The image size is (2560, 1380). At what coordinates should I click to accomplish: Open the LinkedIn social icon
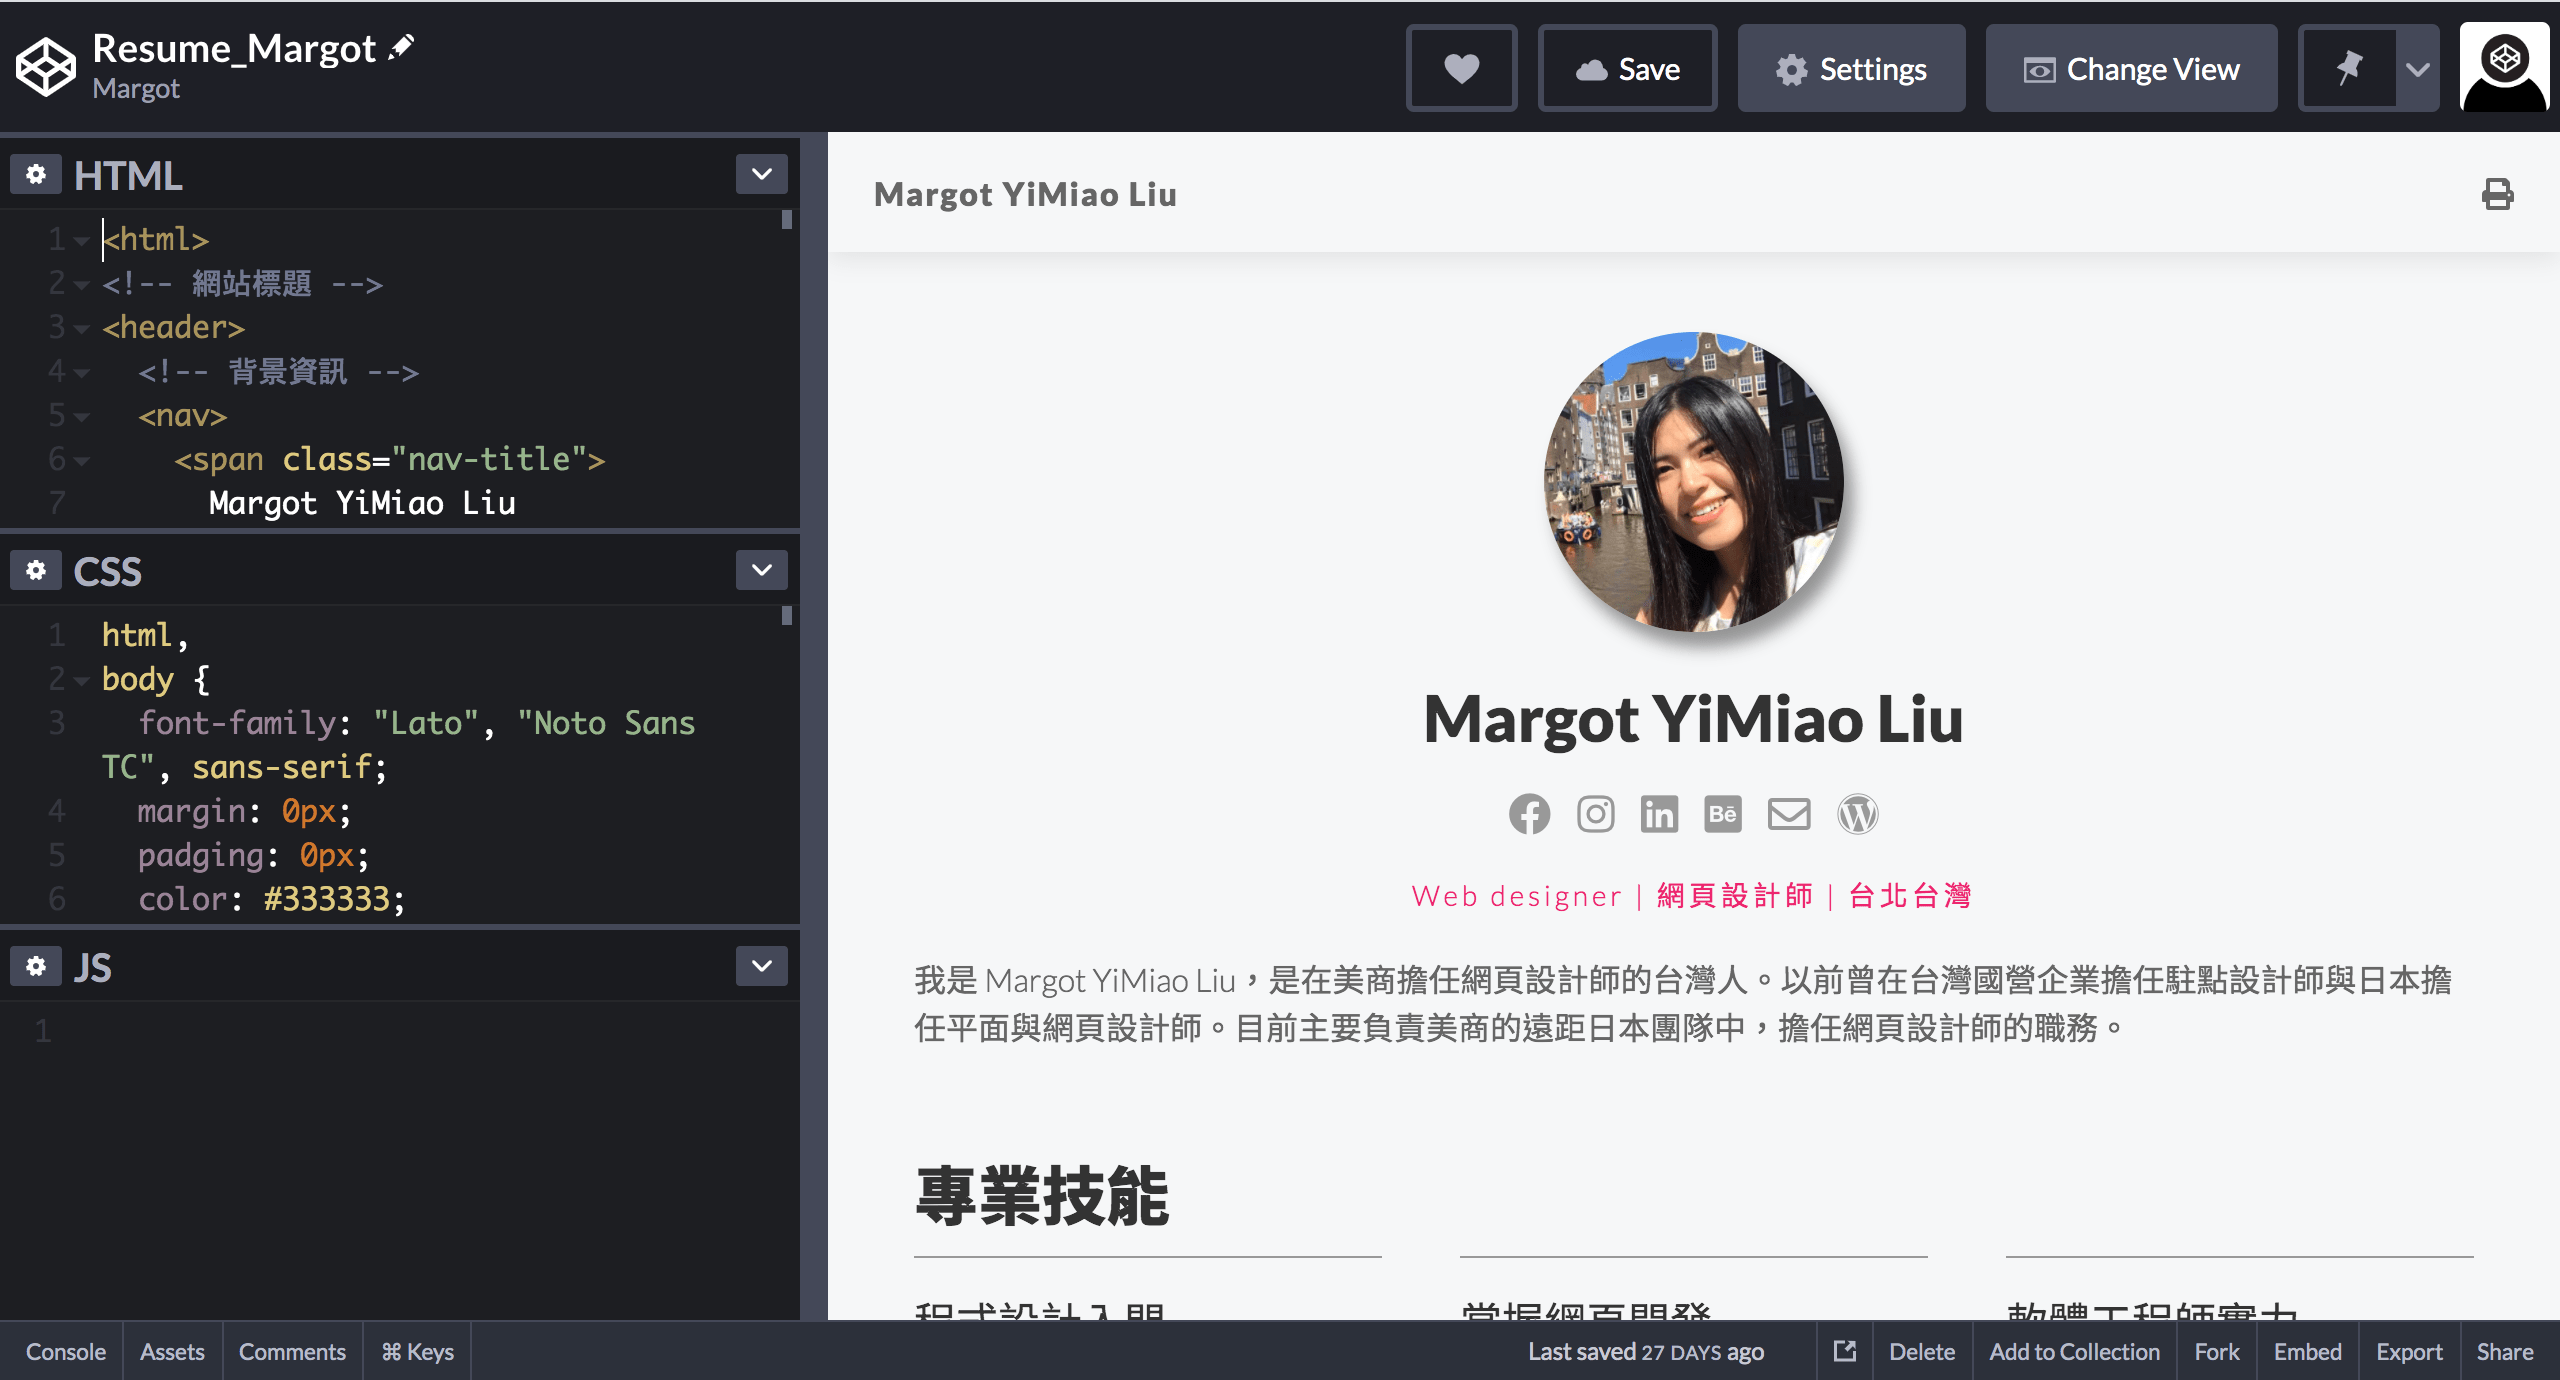[1659, 814]
